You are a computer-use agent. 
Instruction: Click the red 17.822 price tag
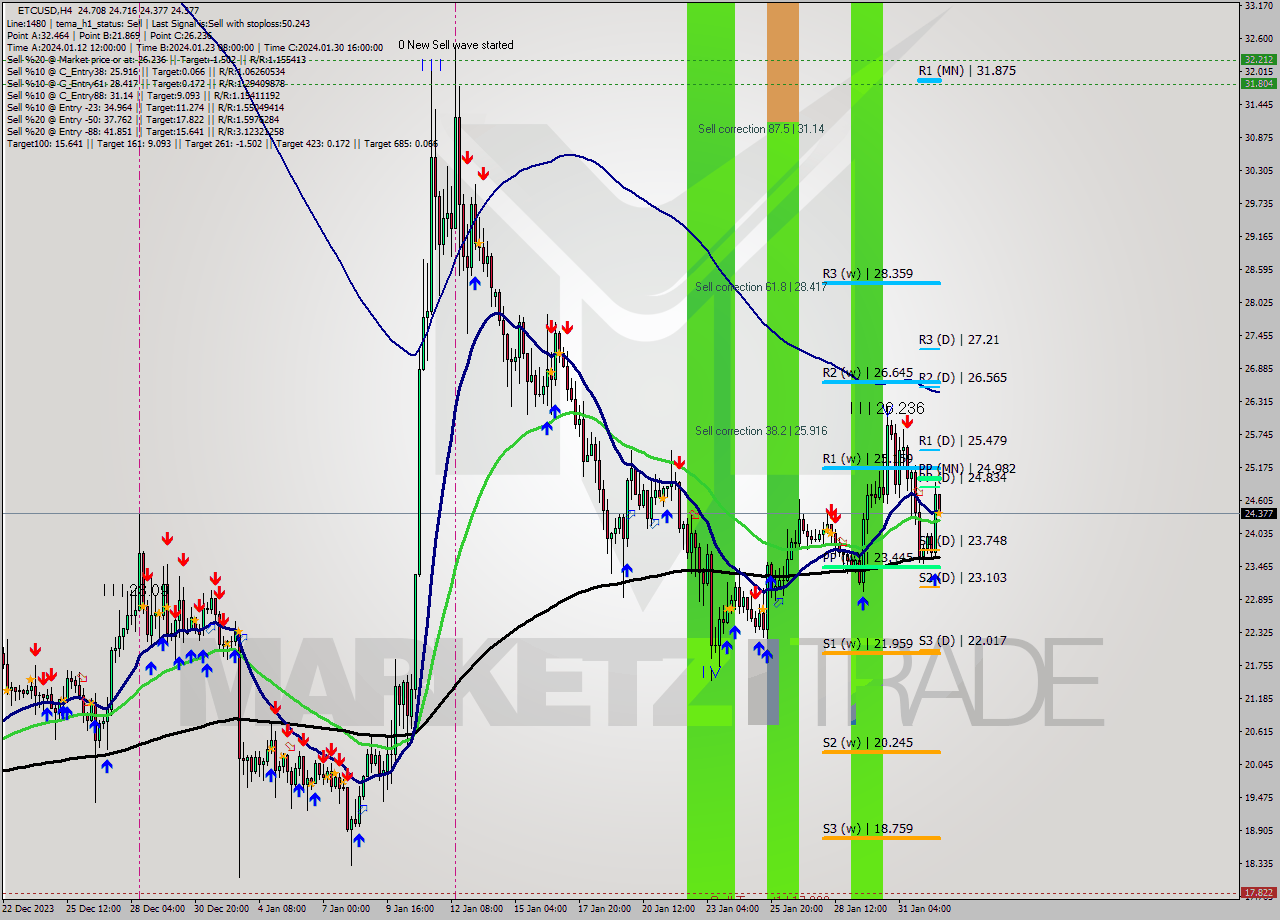click(x=1258, y=892)
